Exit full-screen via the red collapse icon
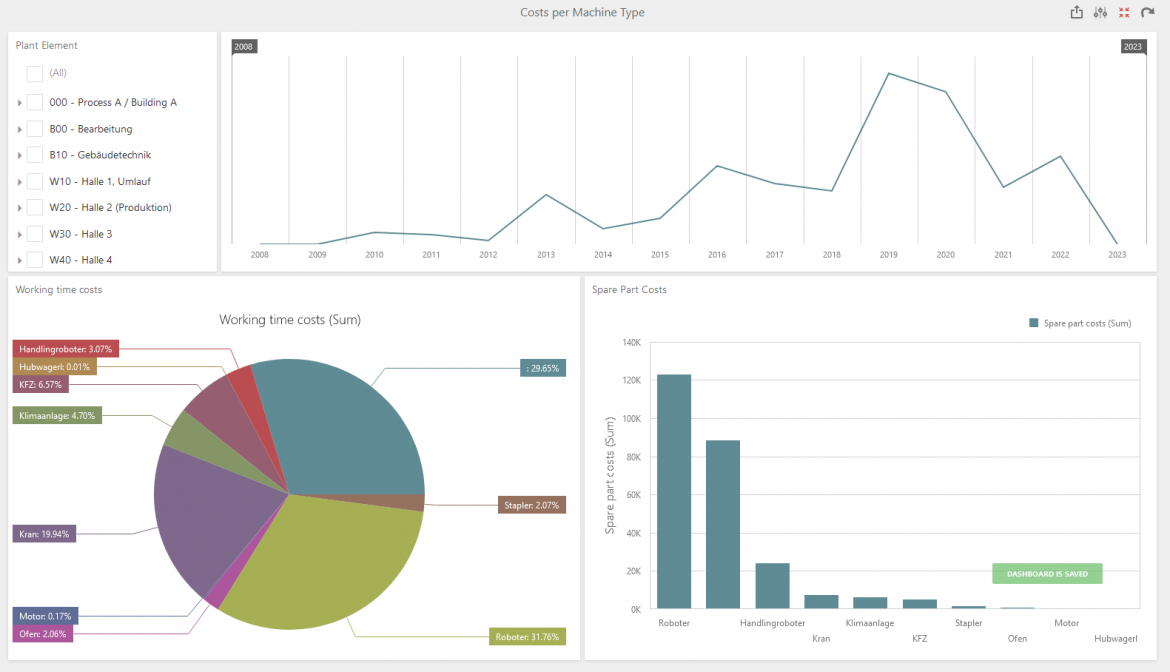Screen dimensions: 1170x672 pyautogui.click(x=1124, y=12)
